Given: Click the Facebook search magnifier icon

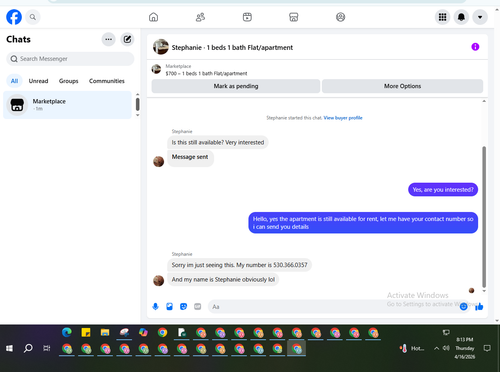Looking at the screenshot, I should [x=33, y=17].
